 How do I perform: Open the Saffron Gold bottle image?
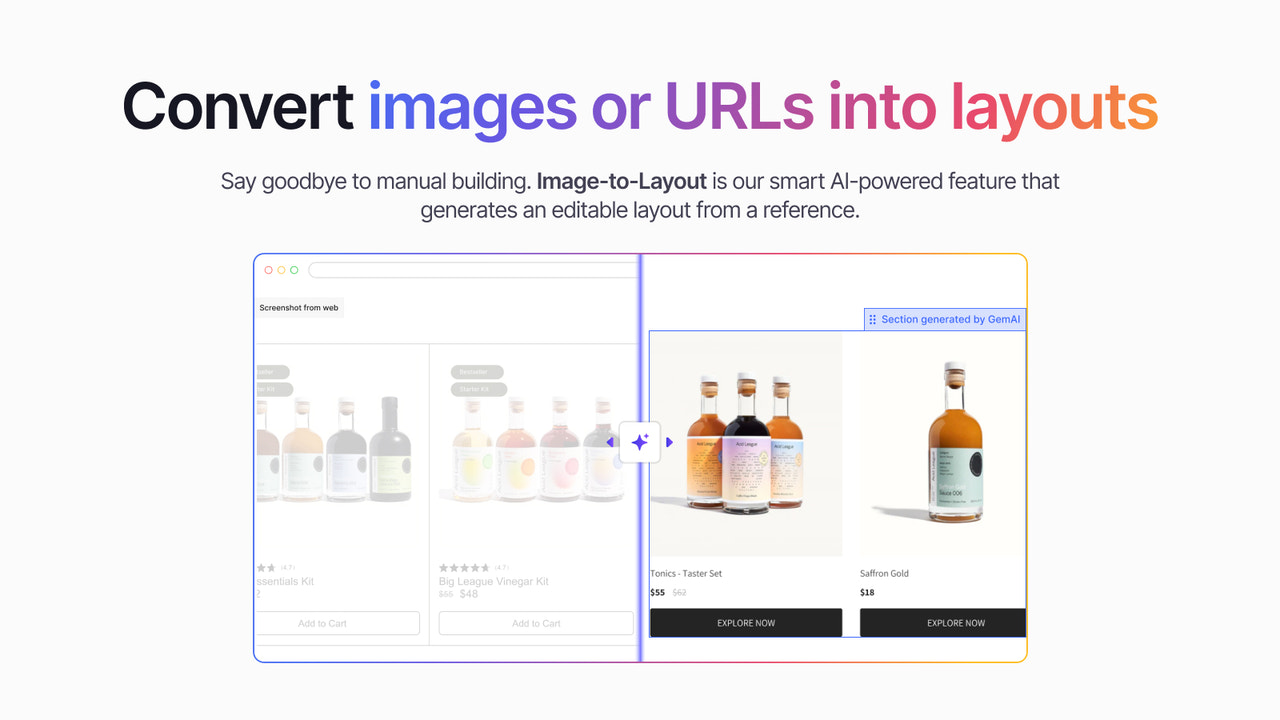(943, 444)
